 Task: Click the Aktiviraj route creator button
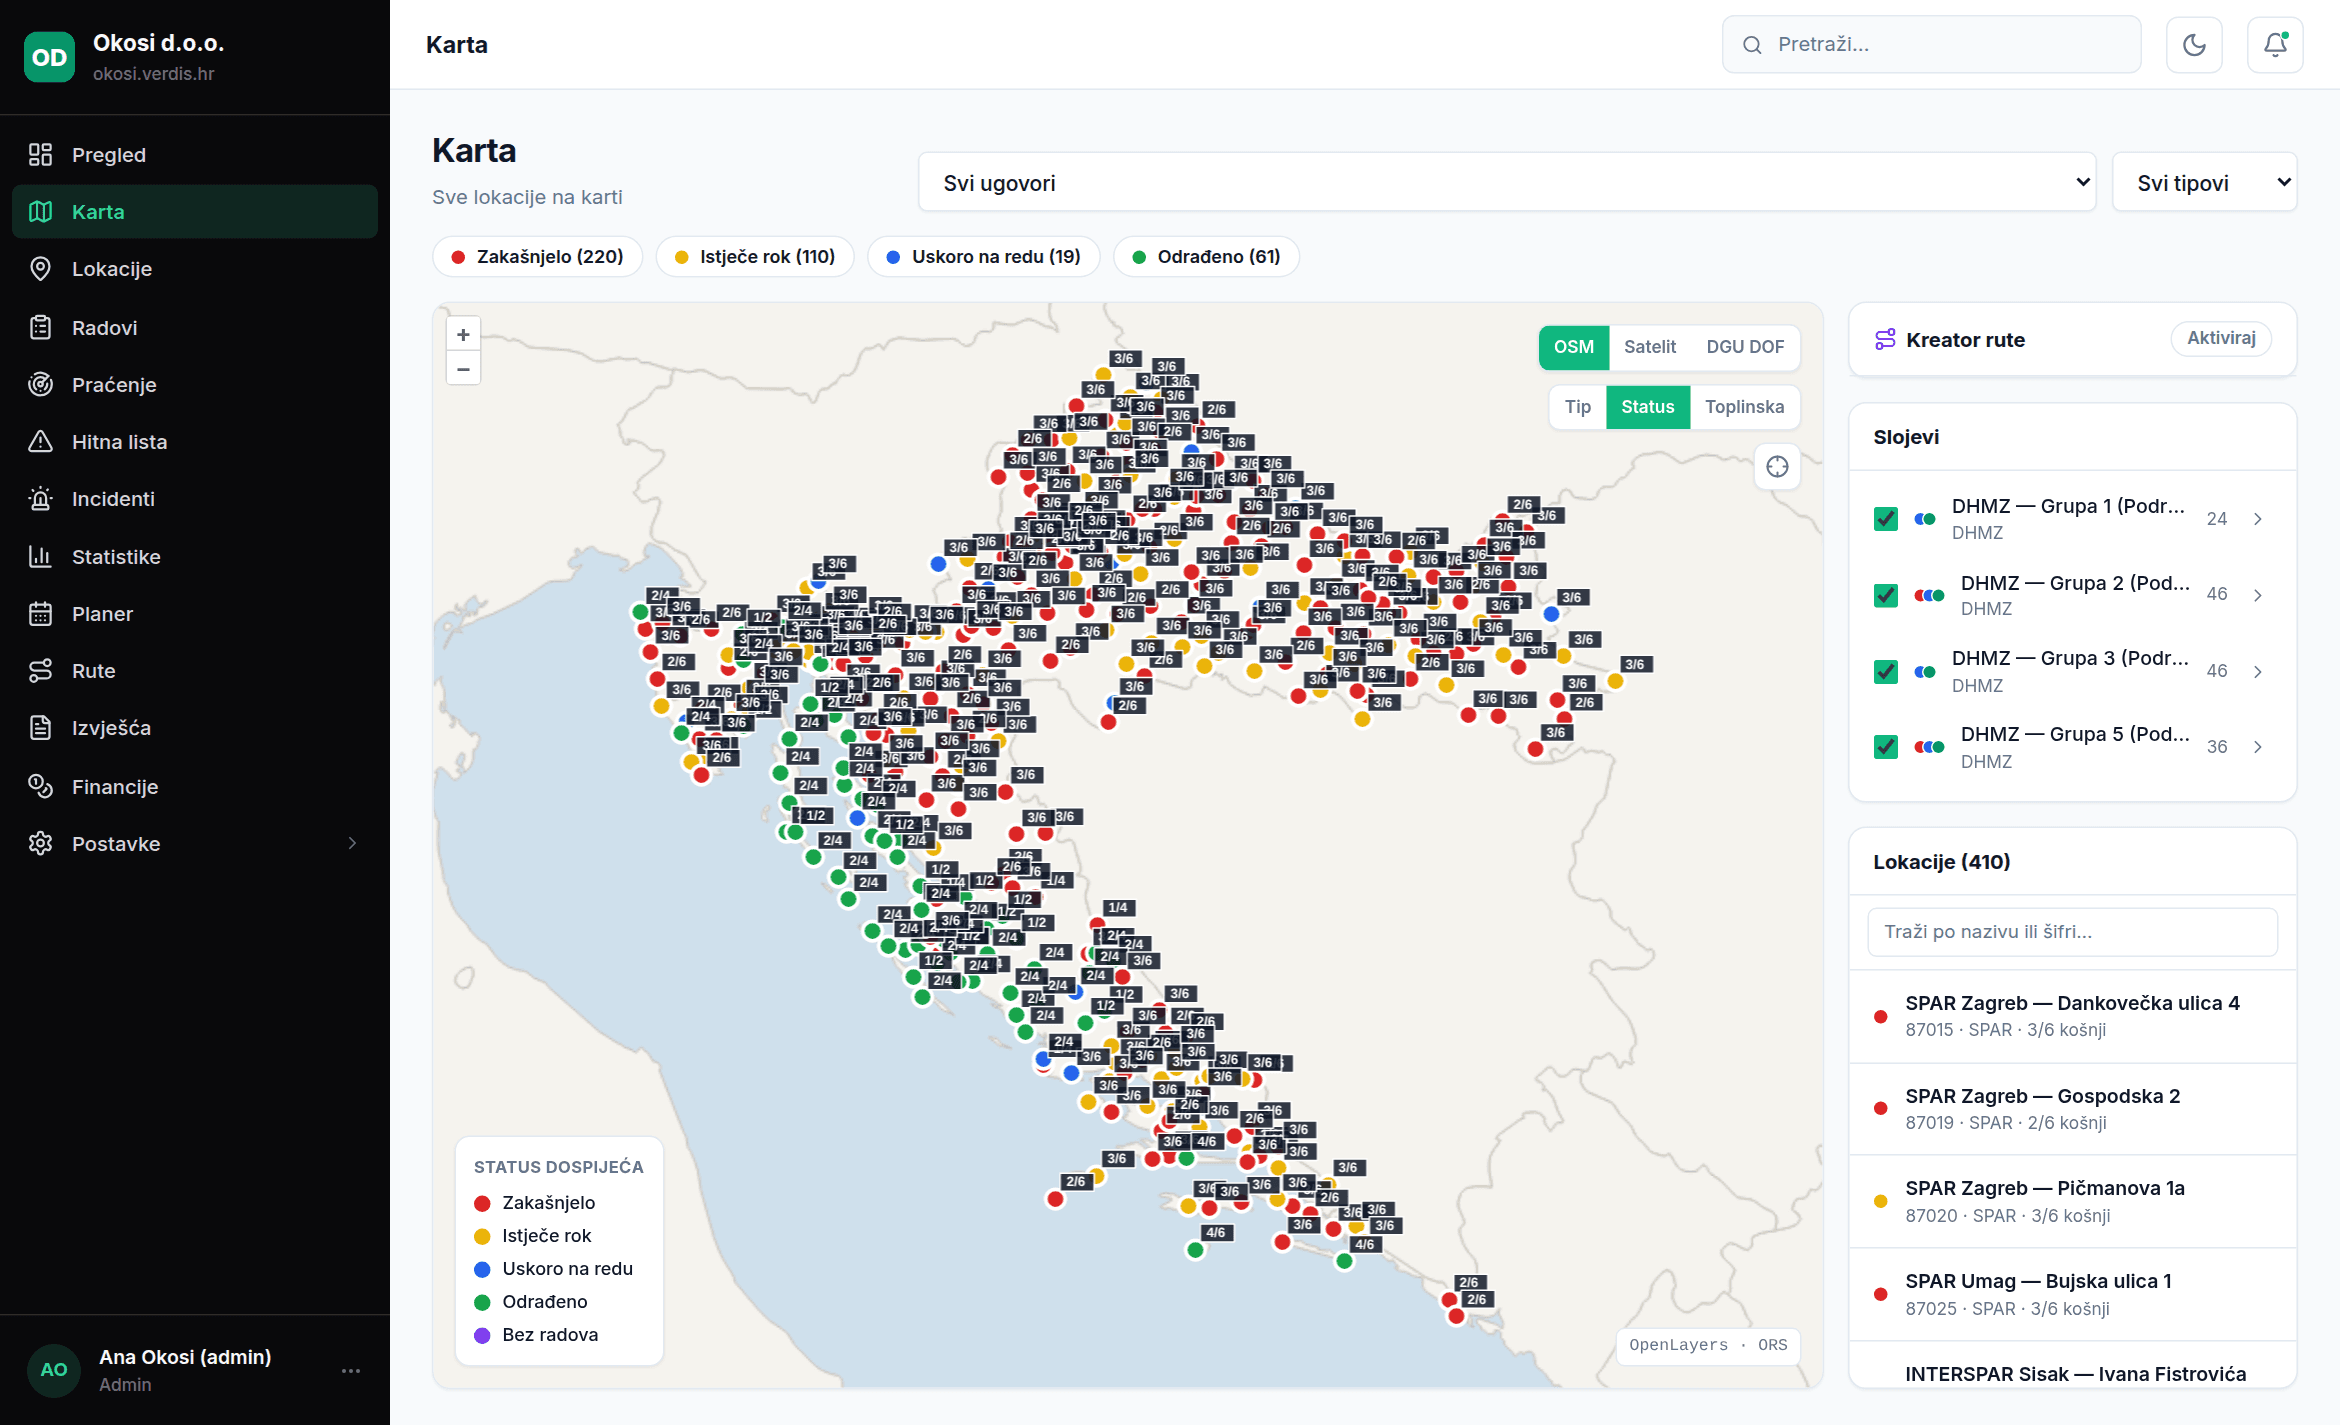2221,338
